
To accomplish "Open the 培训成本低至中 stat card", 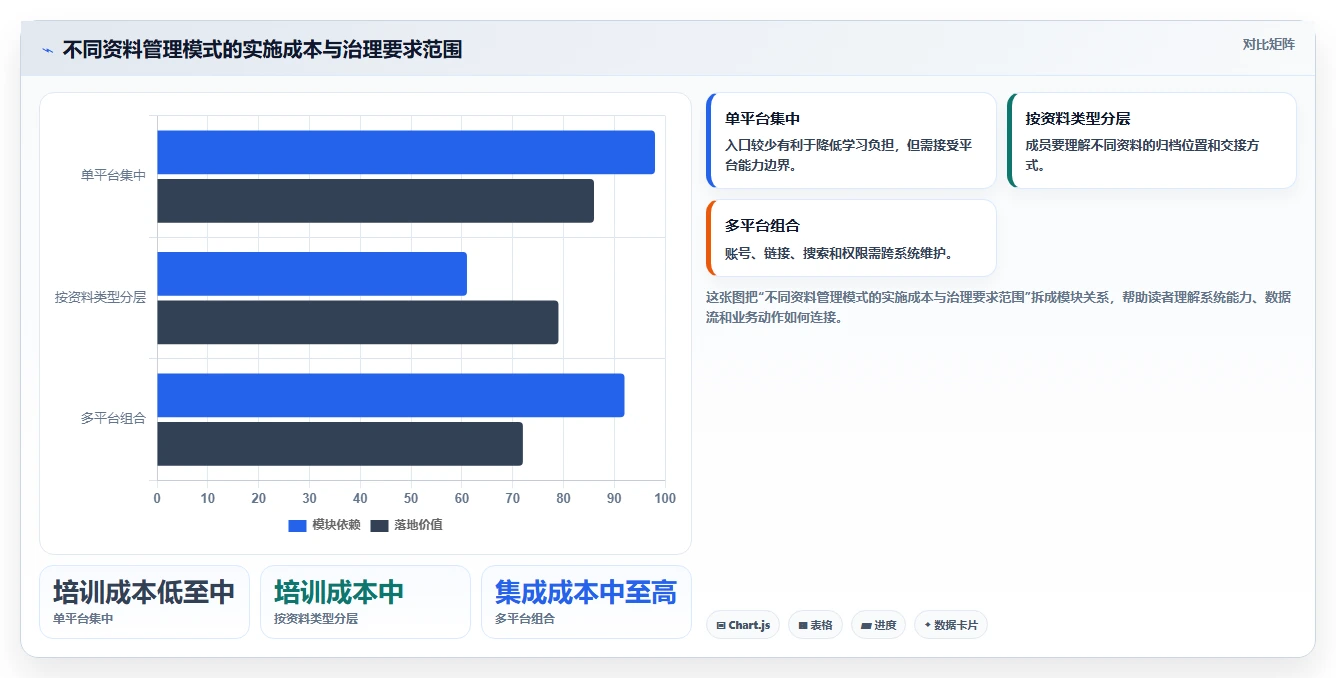I will pyautogui.click(x=144, y=602).
